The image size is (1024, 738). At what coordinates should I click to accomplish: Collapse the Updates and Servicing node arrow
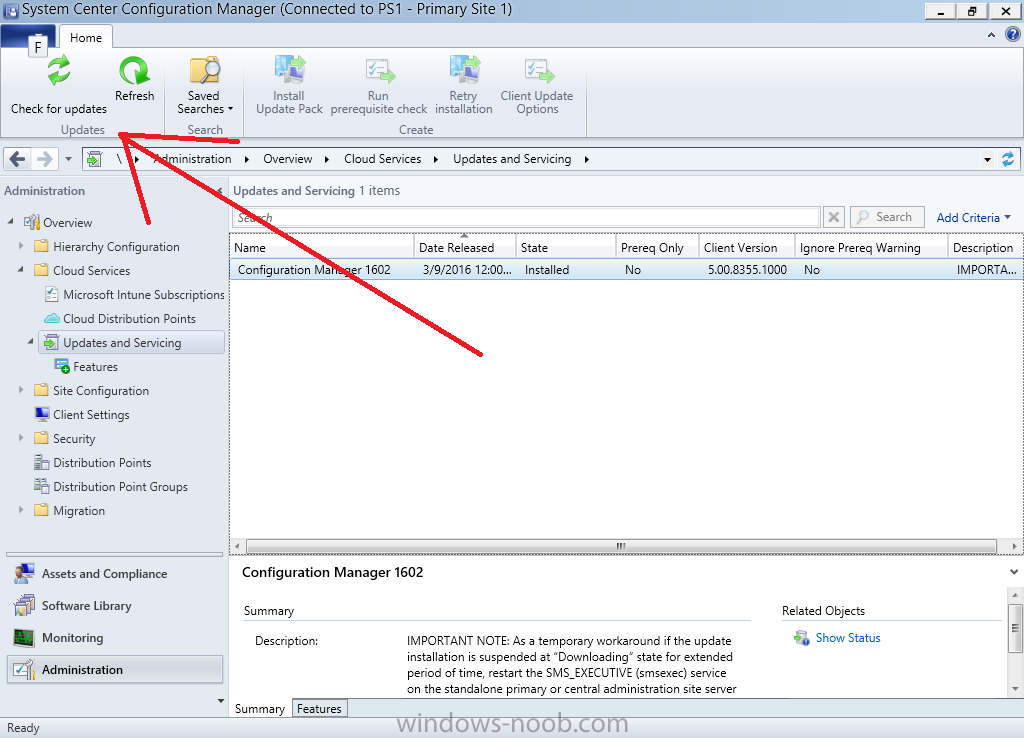point(31,342)
